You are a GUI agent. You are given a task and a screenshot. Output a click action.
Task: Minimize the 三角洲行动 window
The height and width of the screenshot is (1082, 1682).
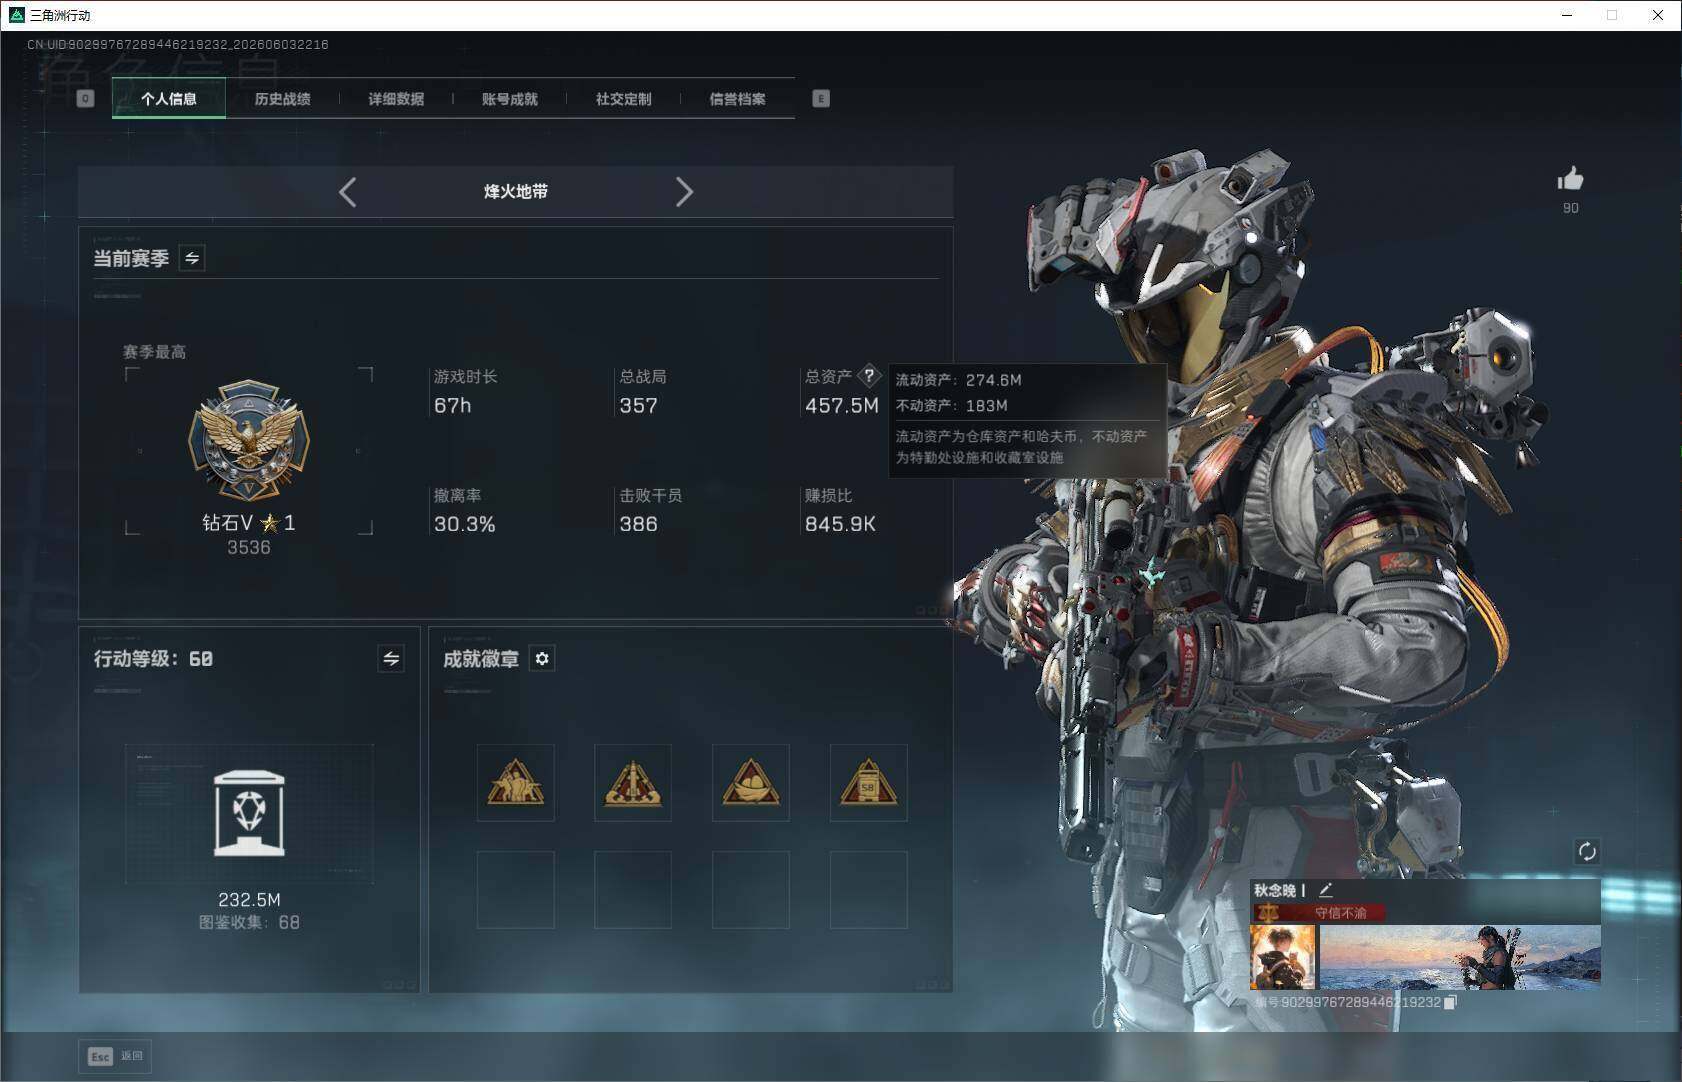click(x=1567, y=15)
